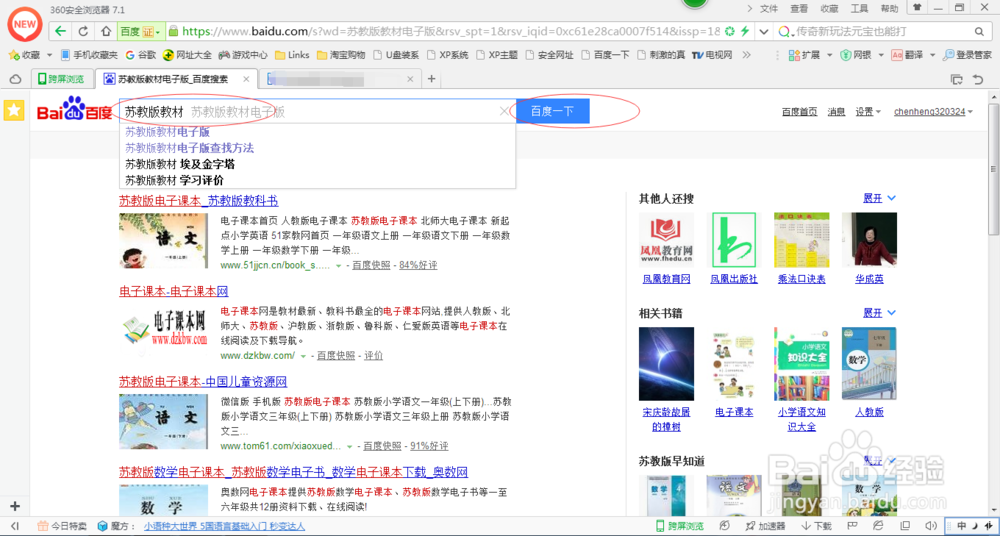Open the 文件 menu
Viewport: 1000px width, 536px height.
(769, 8)
